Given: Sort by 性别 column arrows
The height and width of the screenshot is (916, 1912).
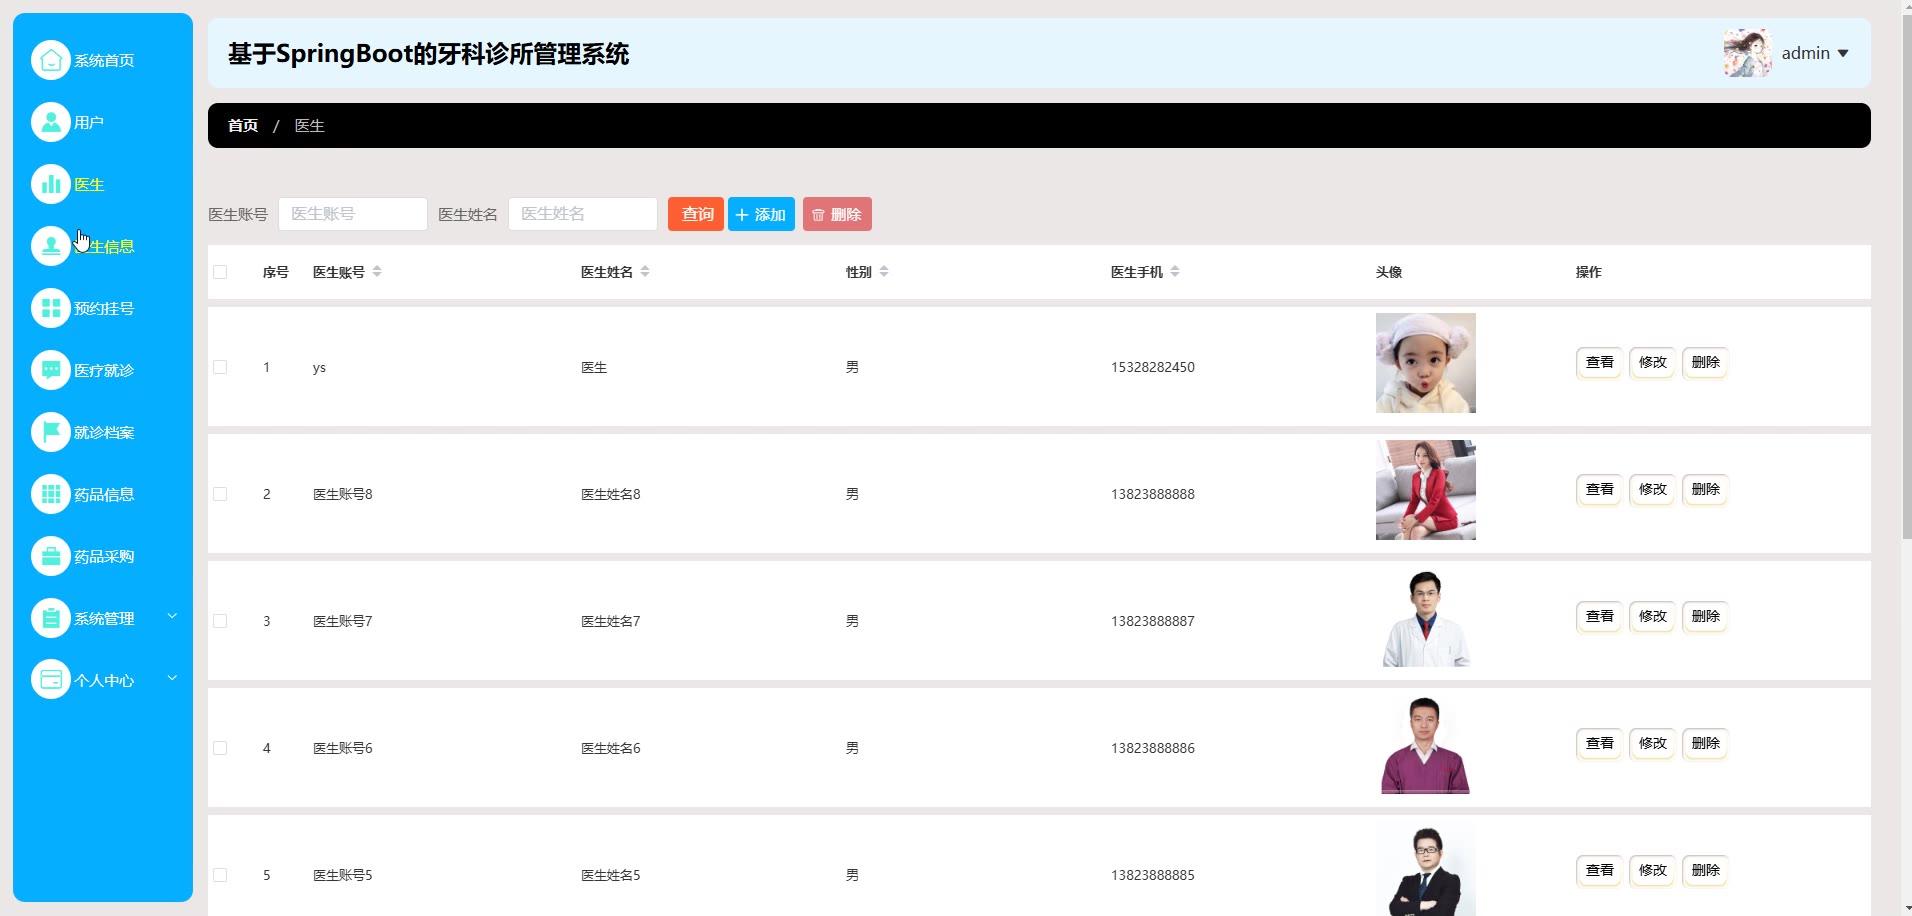Looking at the screenshot, I should [x=884, y=272].
